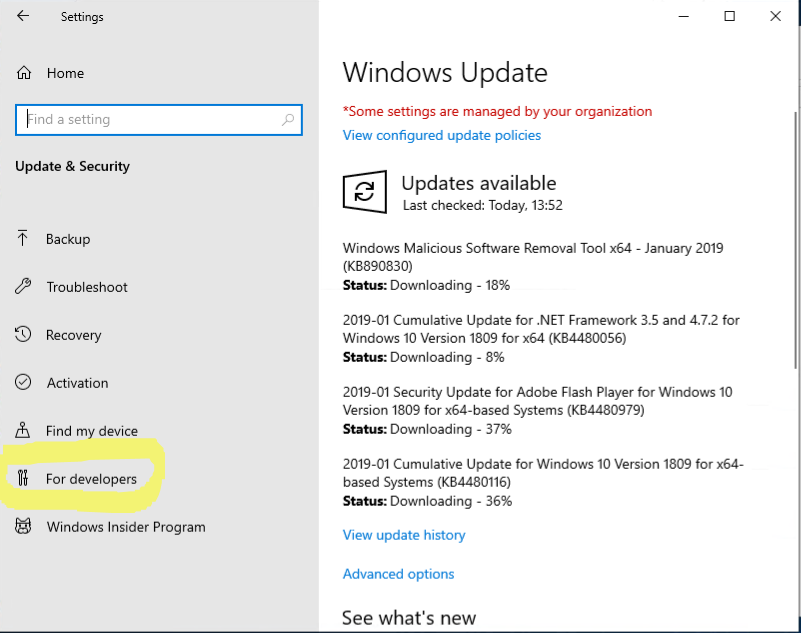Screen dimensions: 801x633
Task: Click the Troubleshoot wrench icon
Action: click(x=23, y=286)
